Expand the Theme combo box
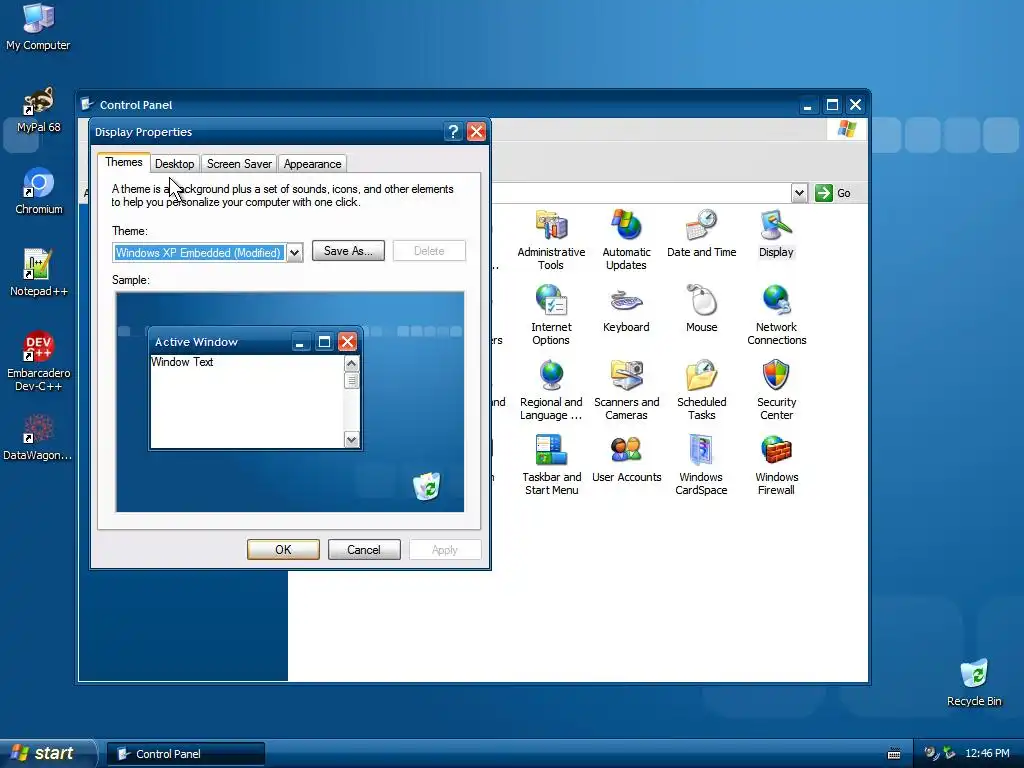1024x768 pixels. click(295, 253)
